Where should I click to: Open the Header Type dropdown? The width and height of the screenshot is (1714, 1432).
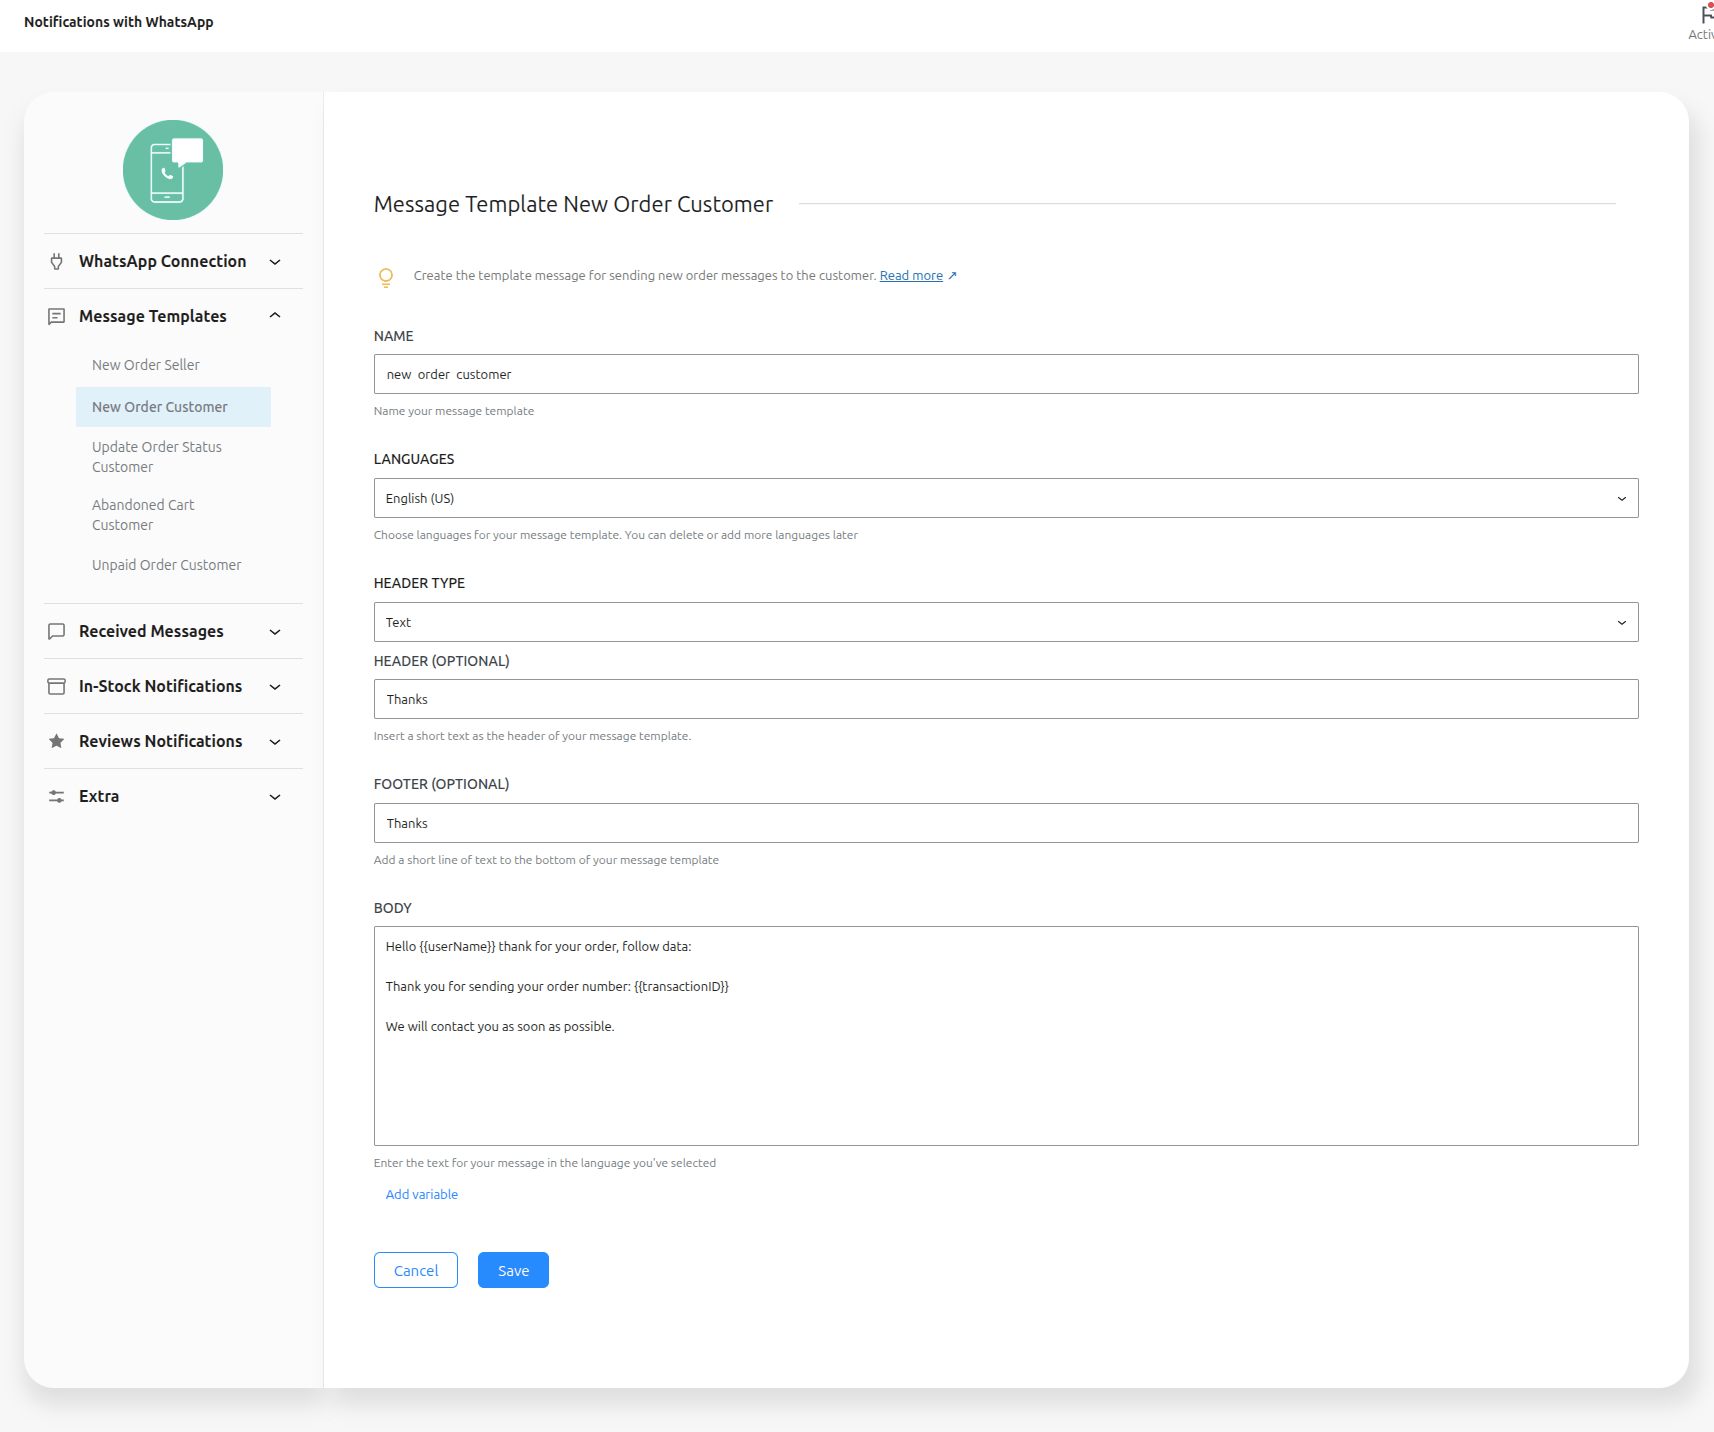[1005, 622]
